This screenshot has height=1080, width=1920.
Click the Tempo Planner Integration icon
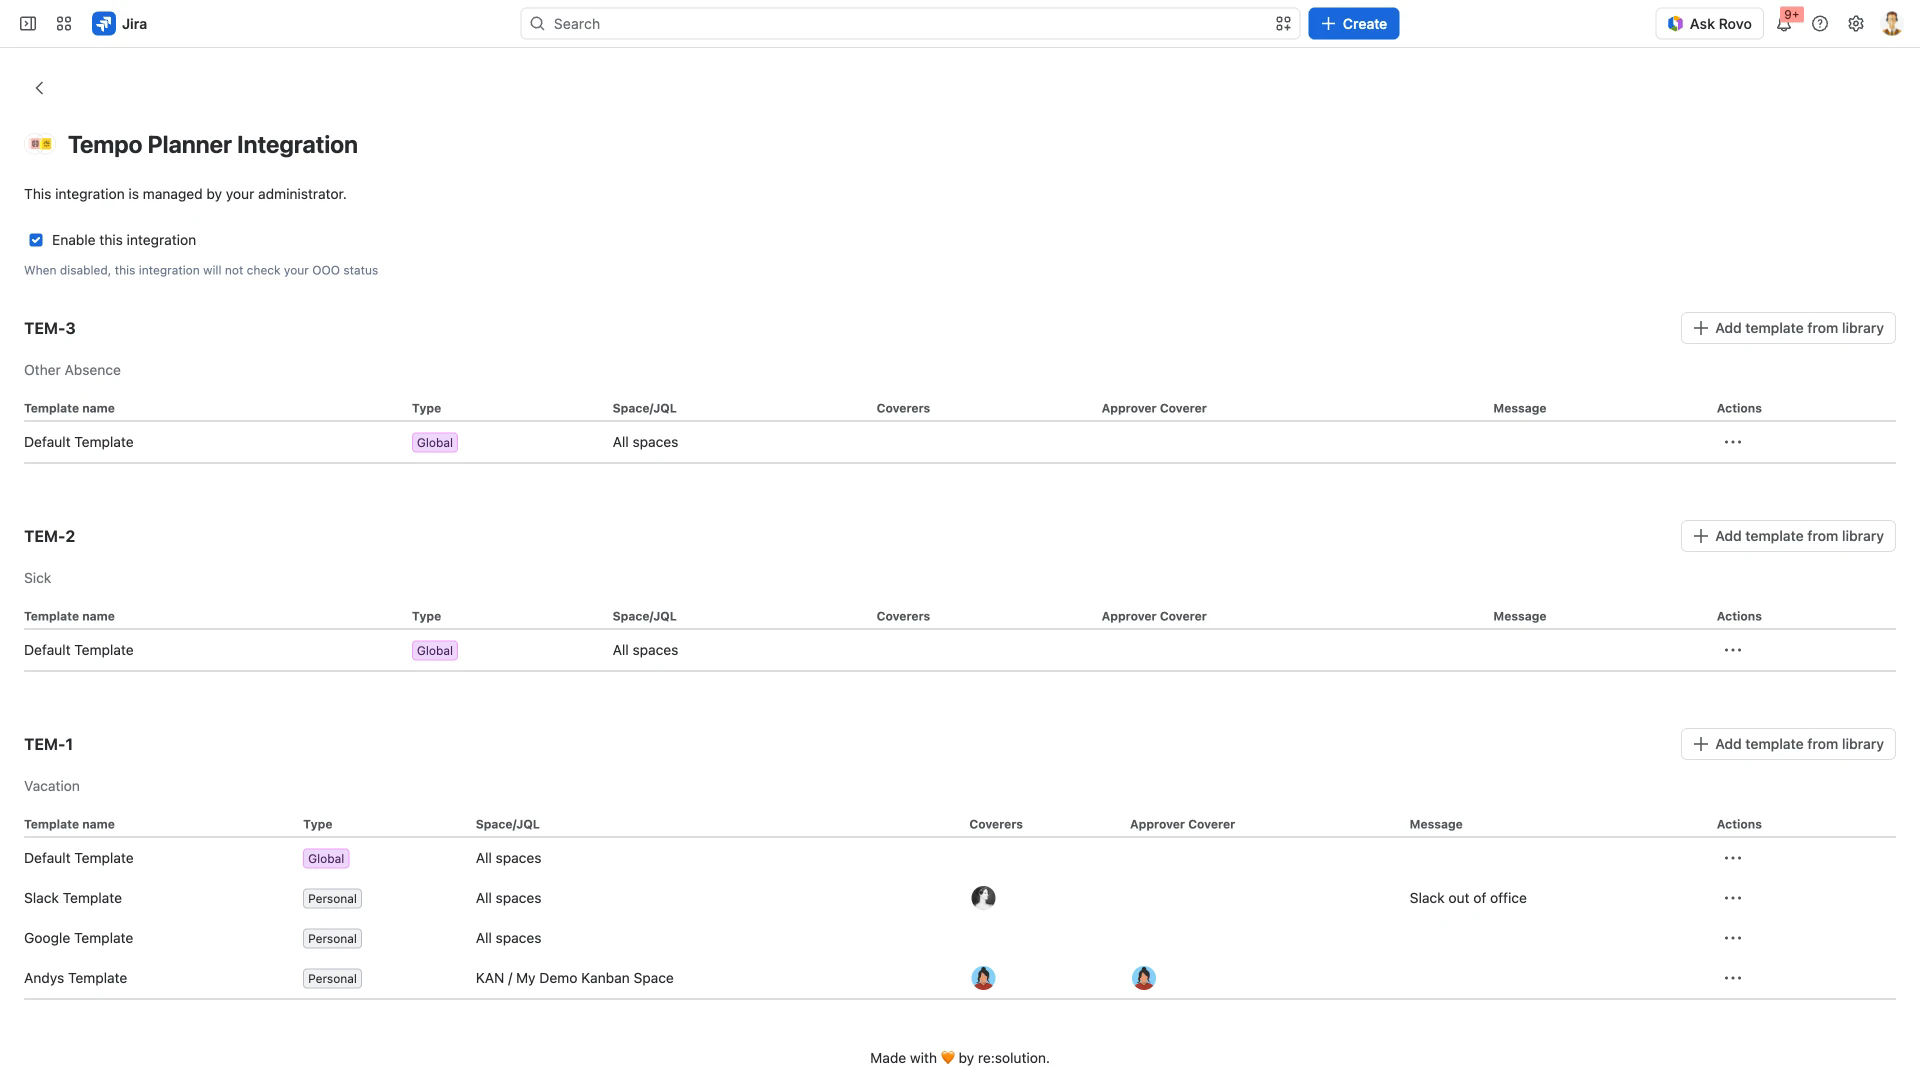40,144
